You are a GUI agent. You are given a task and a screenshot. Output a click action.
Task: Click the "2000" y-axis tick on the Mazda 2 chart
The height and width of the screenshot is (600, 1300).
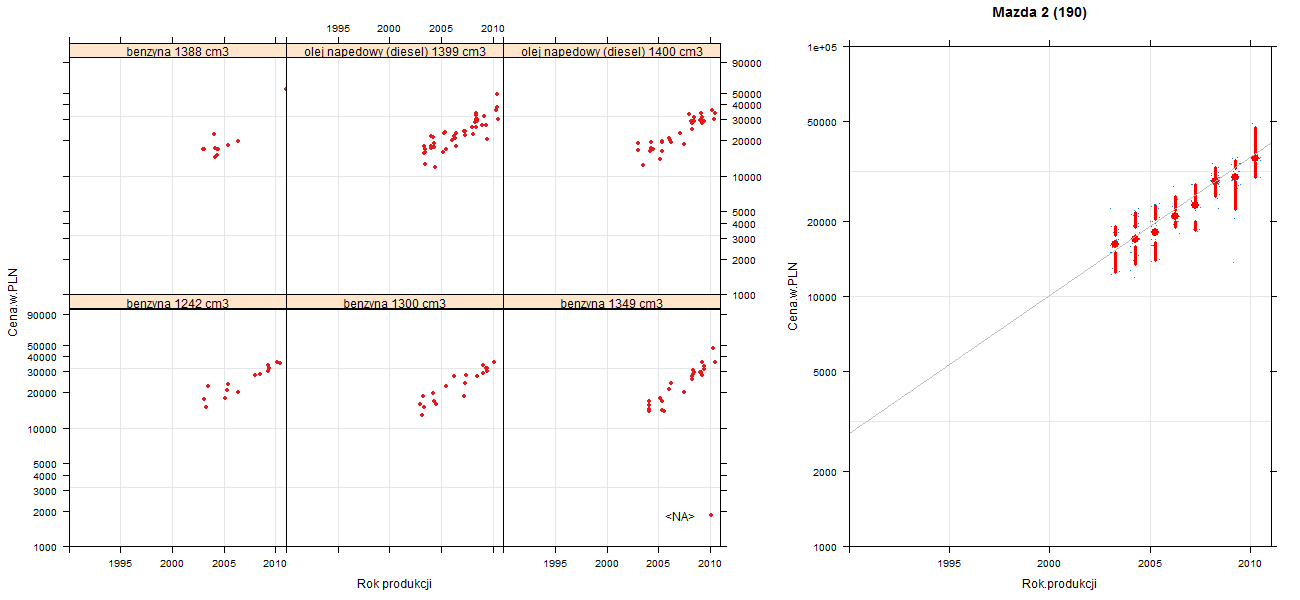(827, 472)
